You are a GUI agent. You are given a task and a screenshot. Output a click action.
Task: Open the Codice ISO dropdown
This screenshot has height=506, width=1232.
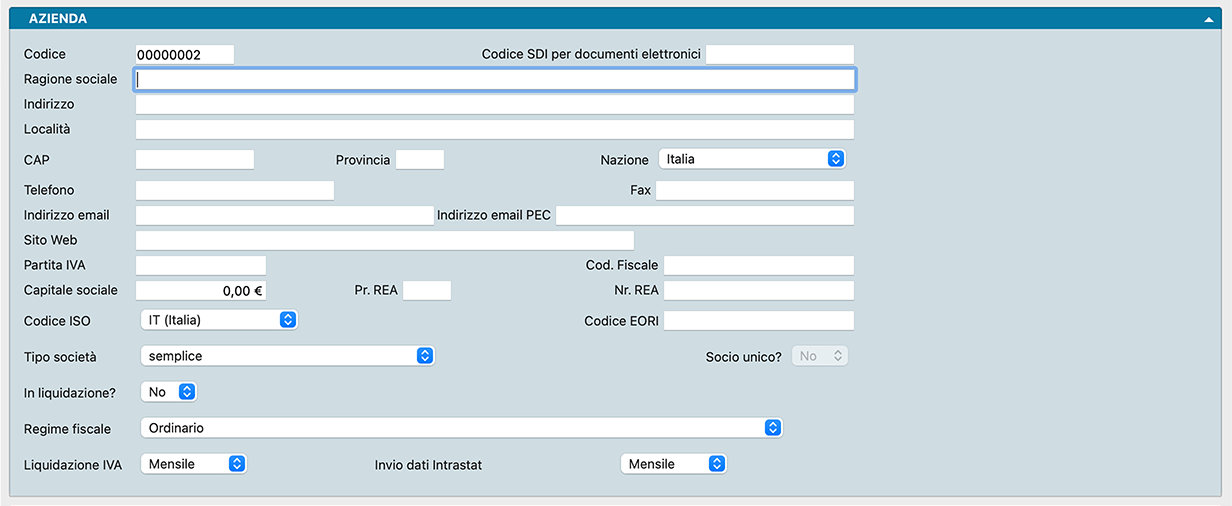pos(219,320)
